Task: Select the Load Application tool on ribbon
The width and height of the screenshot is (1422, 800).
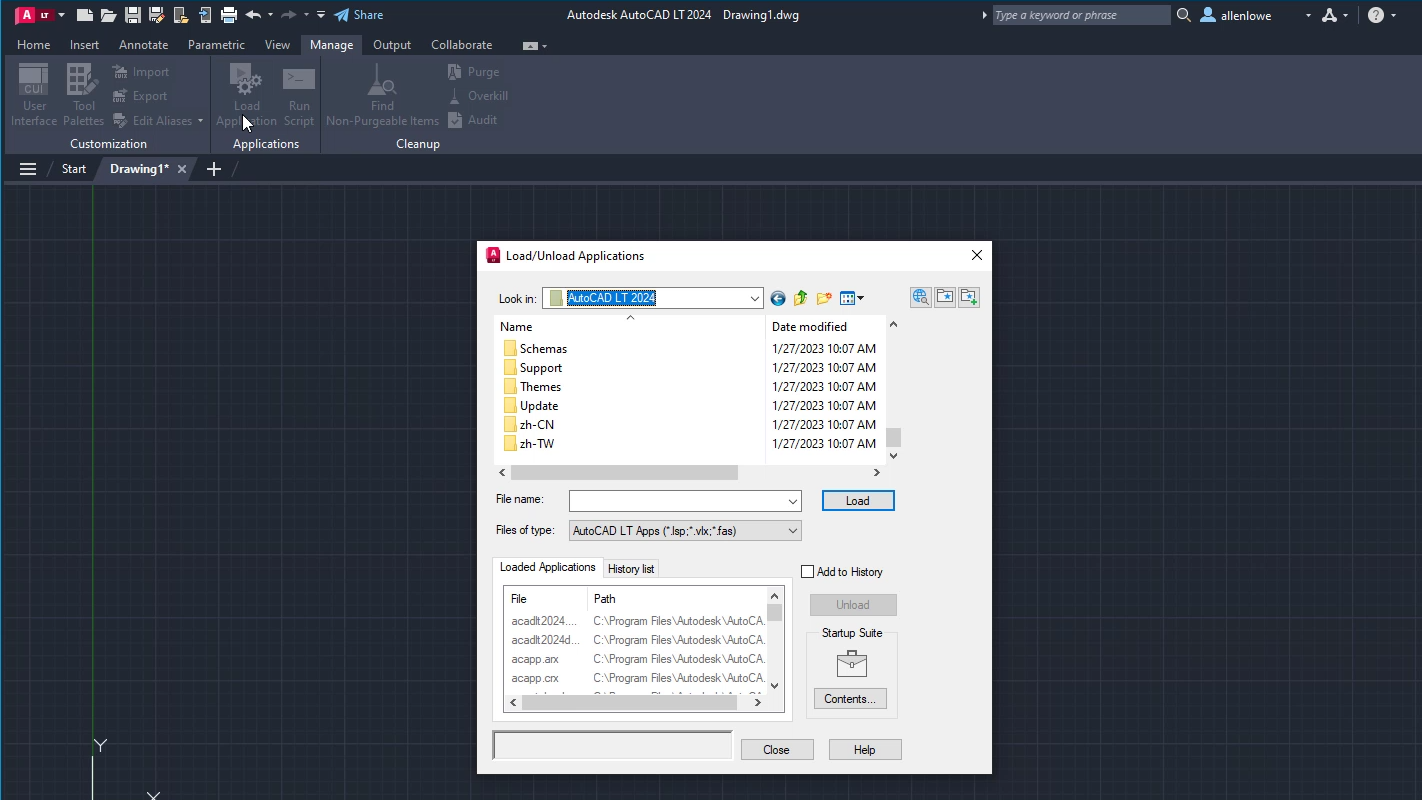Action: click(x=246, y=93)
